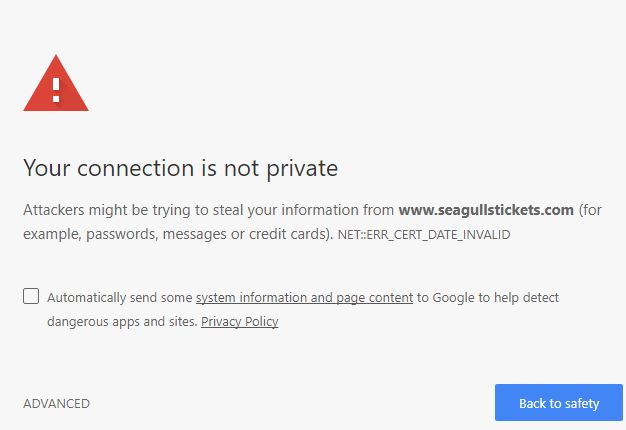Click the word 'private' in the heading

(302, 169)
